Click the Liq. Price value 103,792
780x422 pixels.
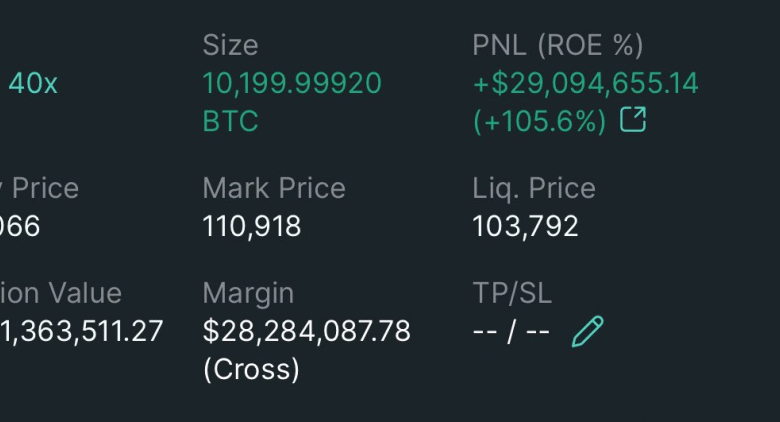tap(525, 226)
